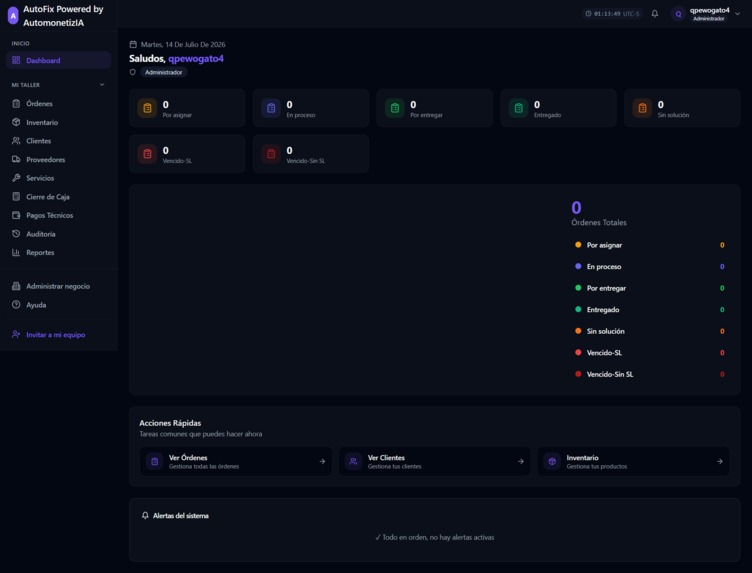
Task: Open Ver Clientes quick action
Action: tap(435, 462)
